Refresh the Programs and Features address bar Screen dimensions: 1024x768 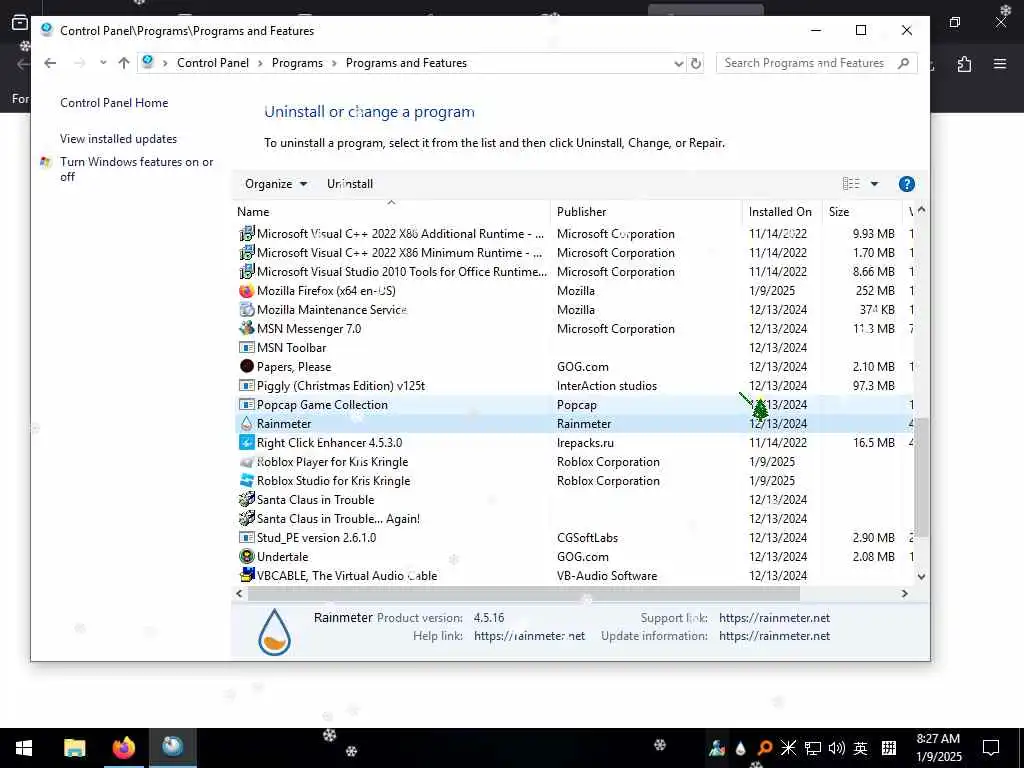(696, 63)
